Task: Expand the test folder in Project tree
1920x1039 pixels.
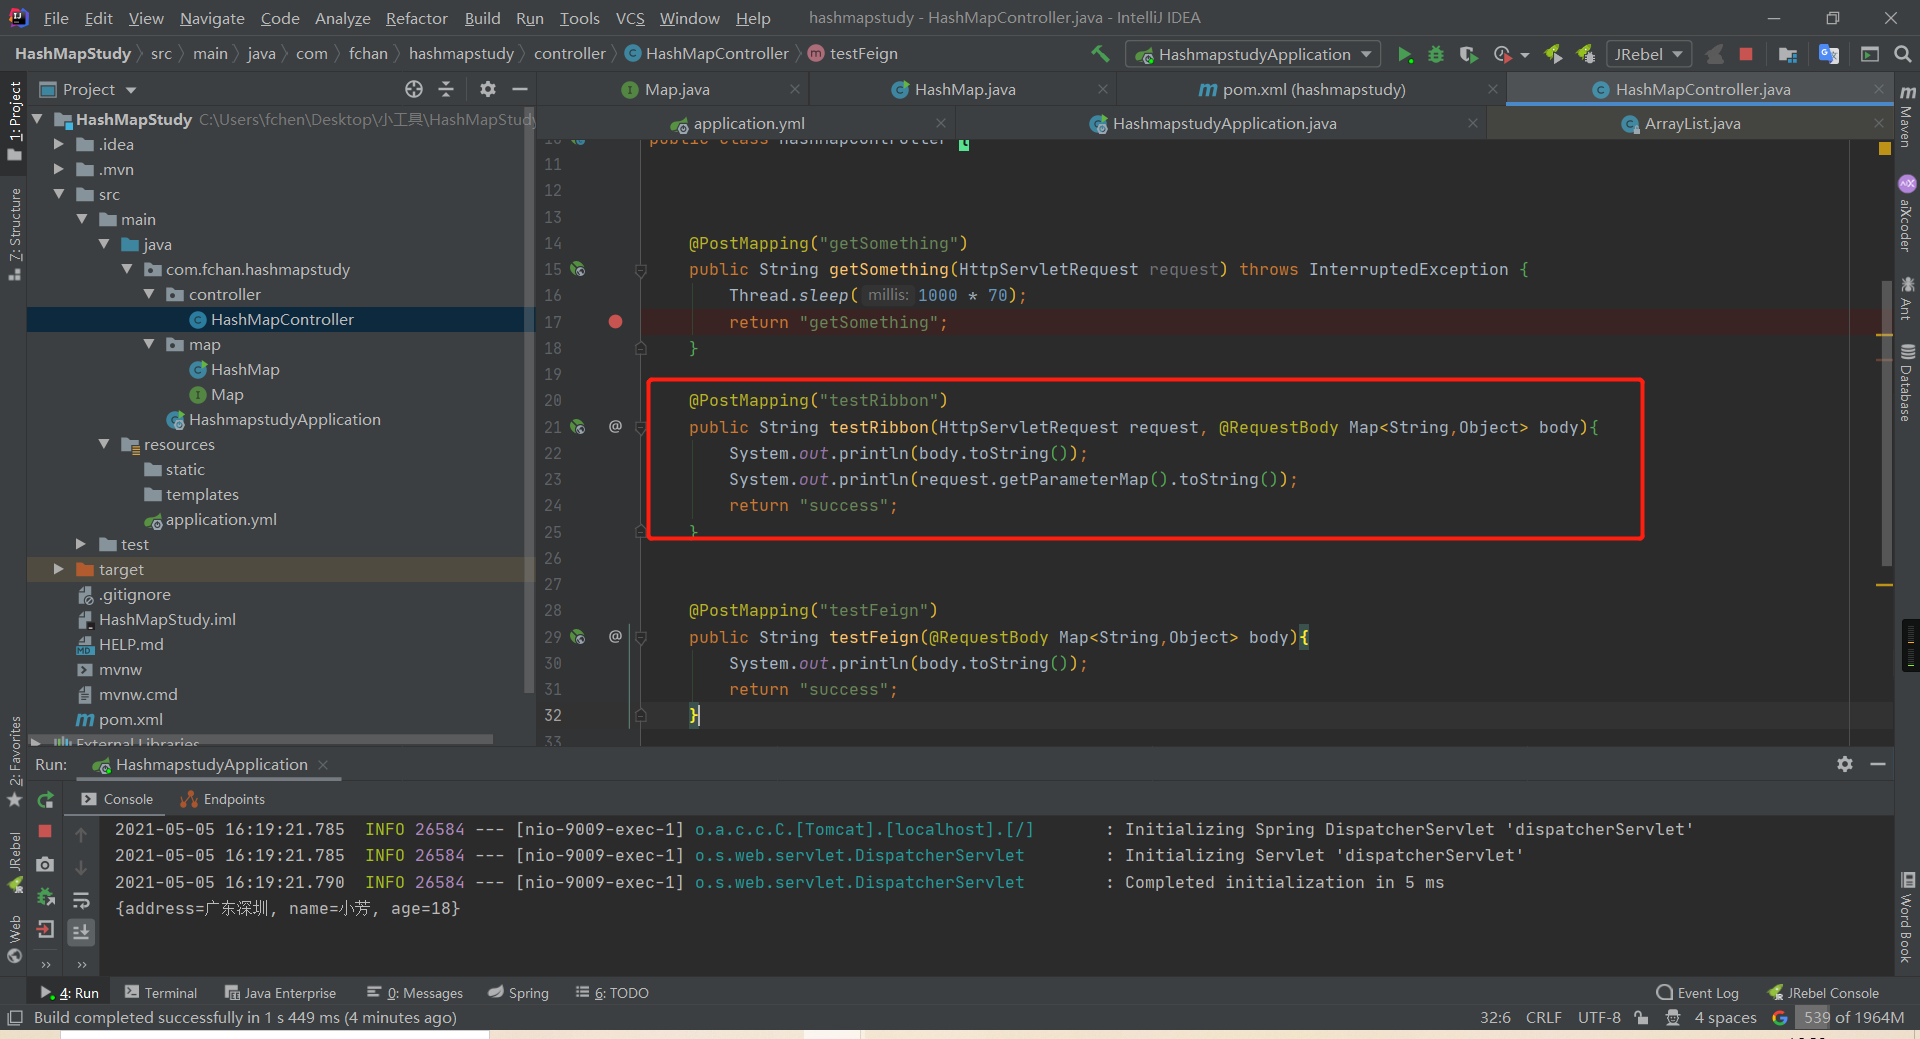Action: (x=80, y=544)
